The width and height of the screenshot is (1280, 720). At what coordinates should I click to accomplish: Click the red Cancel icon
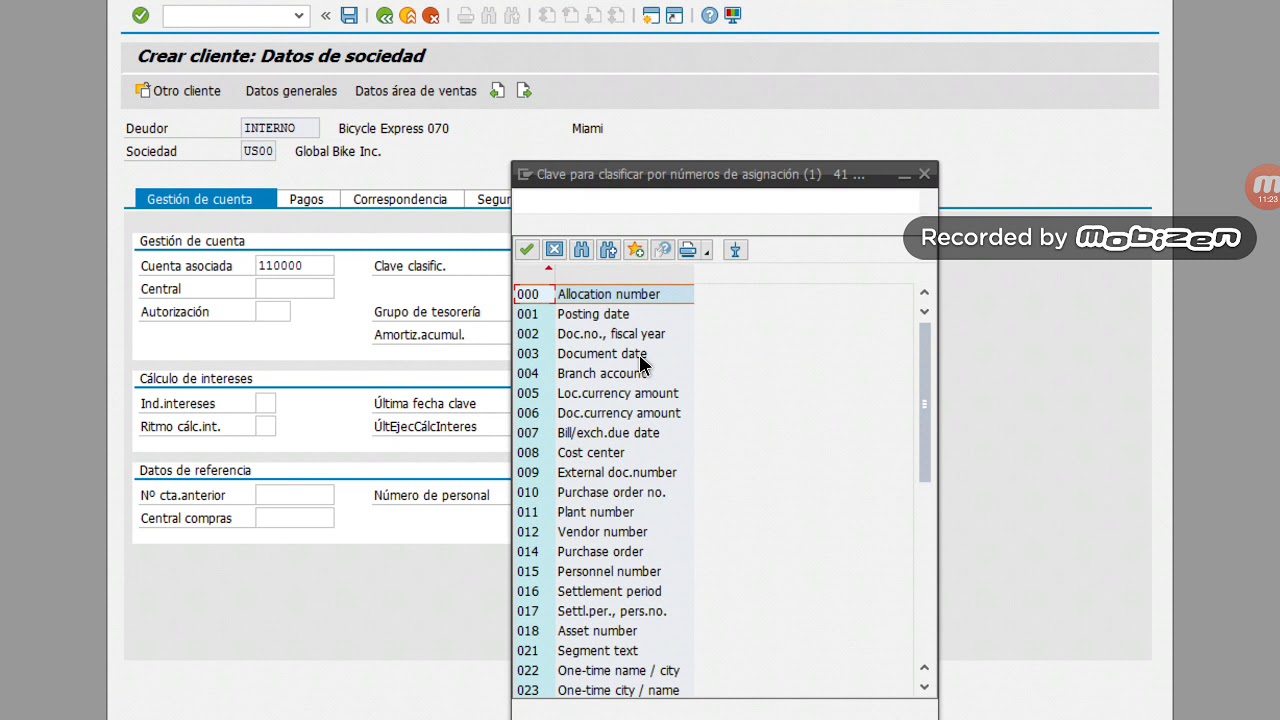point(431,15)
